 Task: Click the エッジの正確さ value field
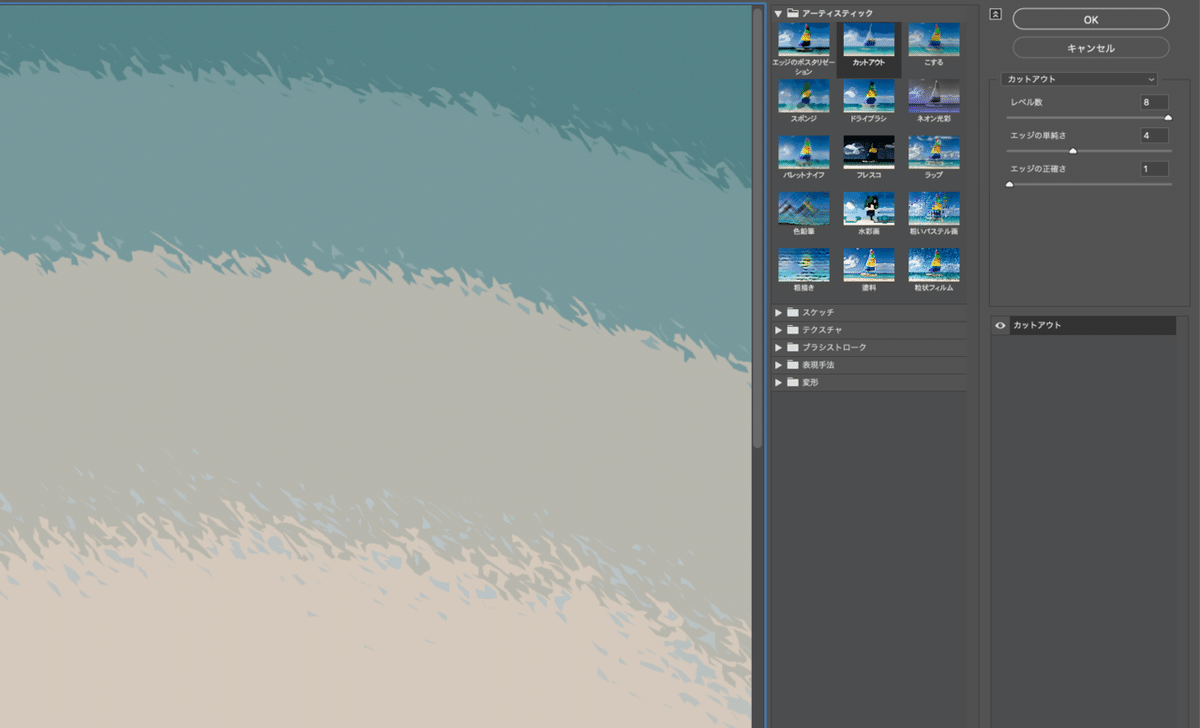[x=1154, y=169]
